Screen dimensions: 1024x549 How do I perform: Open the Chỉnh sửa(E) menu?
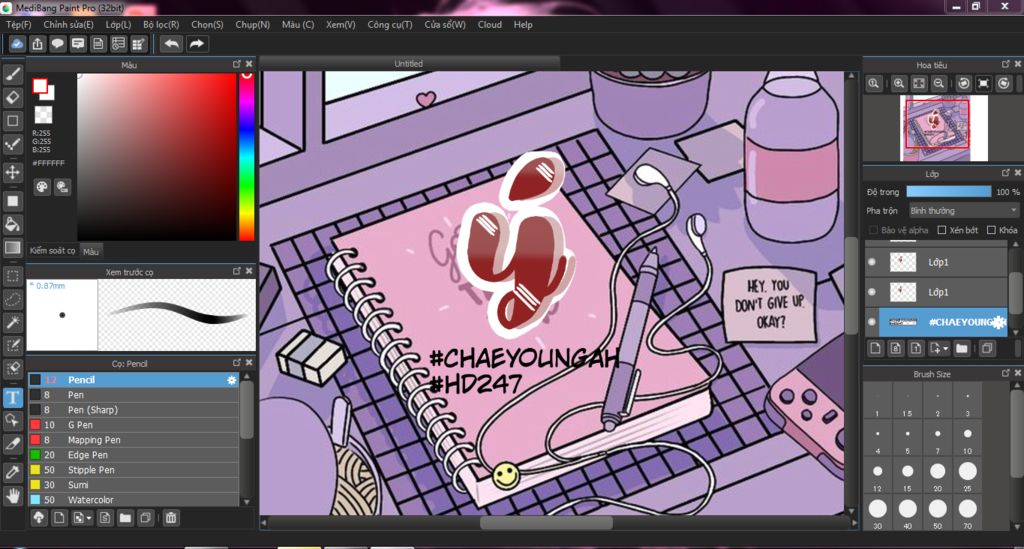(69, 25)
